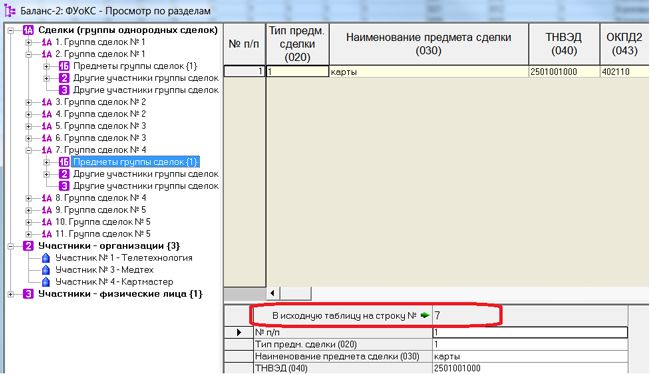Click the 1A icon beside Сделки root node
The height and width of the screenshot is (375, 650).
(28, 30)
